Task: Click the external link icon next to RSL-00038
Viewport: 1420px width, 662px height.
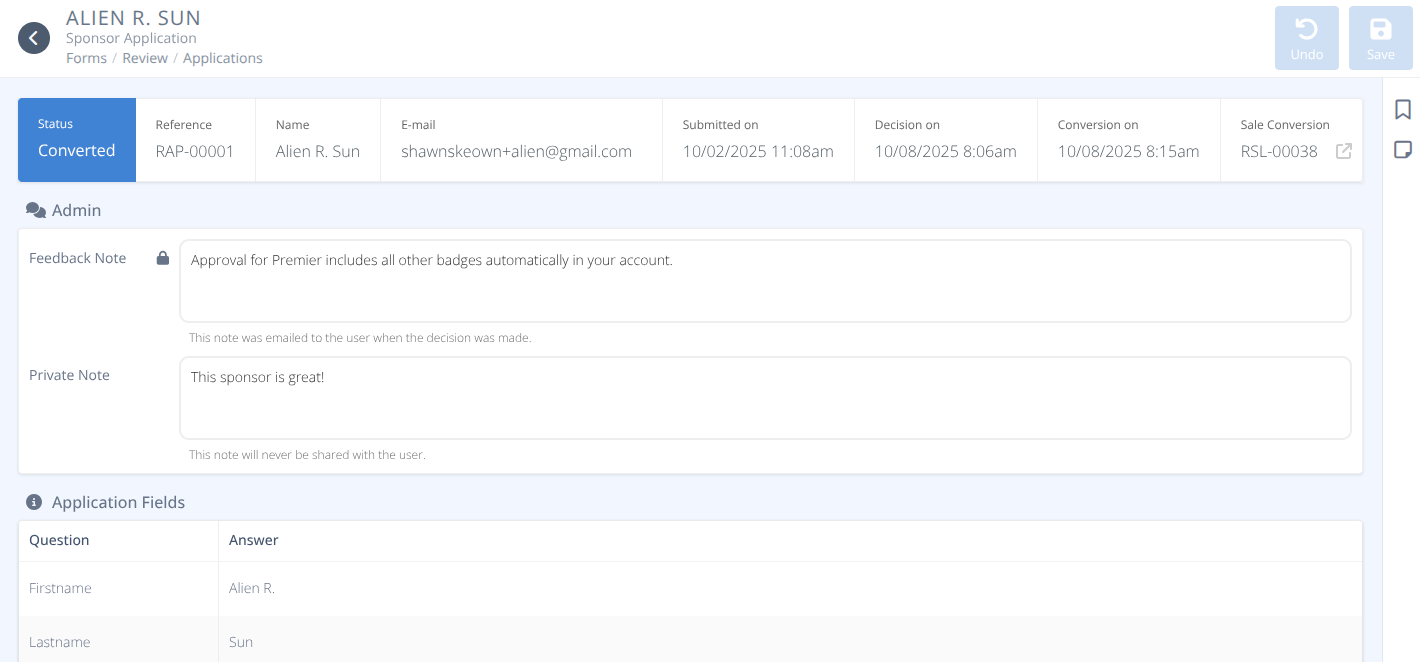Action: [x=1343, y=152]
